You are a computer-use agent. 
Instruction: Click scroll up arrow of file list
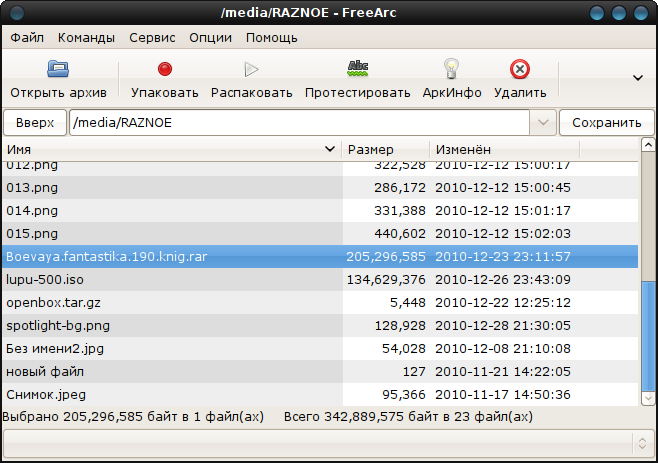pyautogui.click(x=648, y=145)
